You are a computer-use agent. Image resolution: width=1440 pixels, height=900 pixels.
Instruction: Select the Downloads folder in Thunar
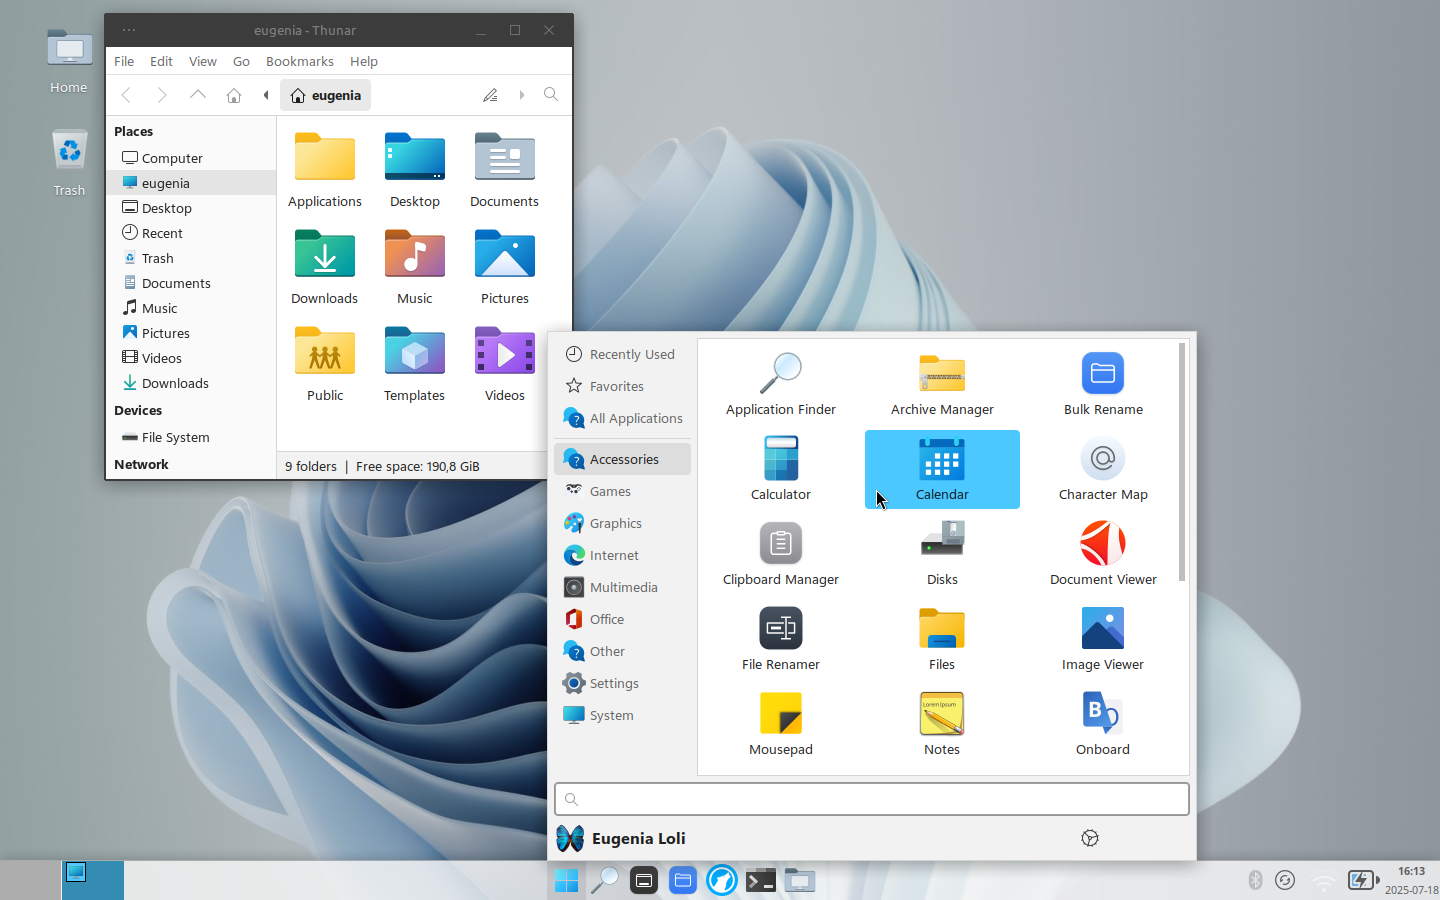(x=324, y=268)
